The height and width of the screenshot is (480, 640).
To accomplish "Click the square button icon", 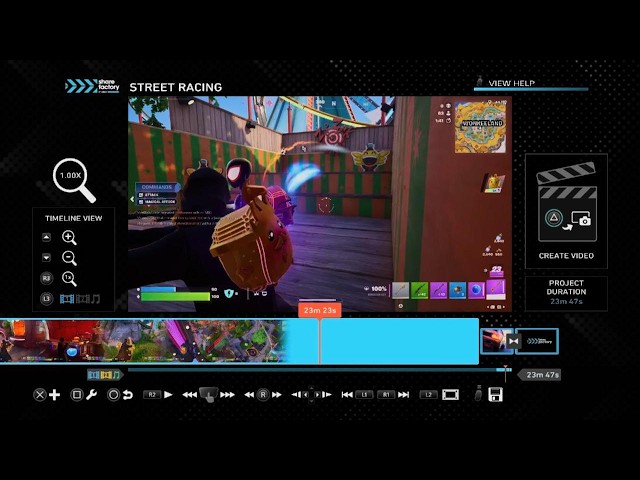I will click(76, 395).
